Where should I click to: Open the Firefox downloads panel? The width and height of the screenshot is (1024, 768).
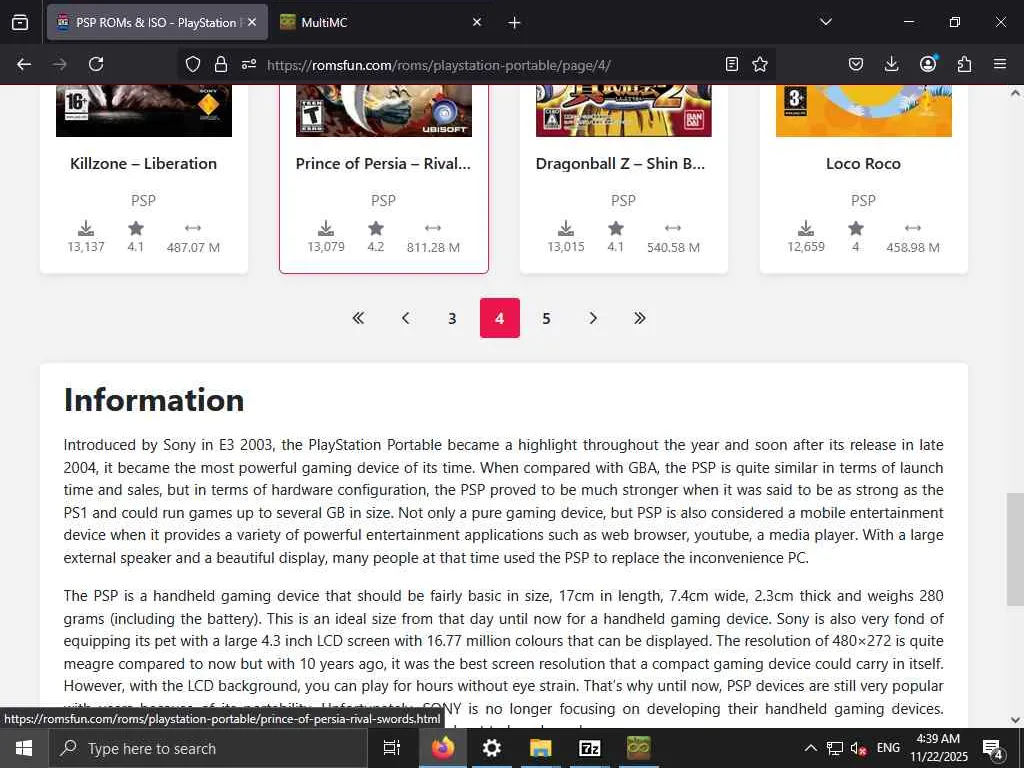click(x=891, y=64)
